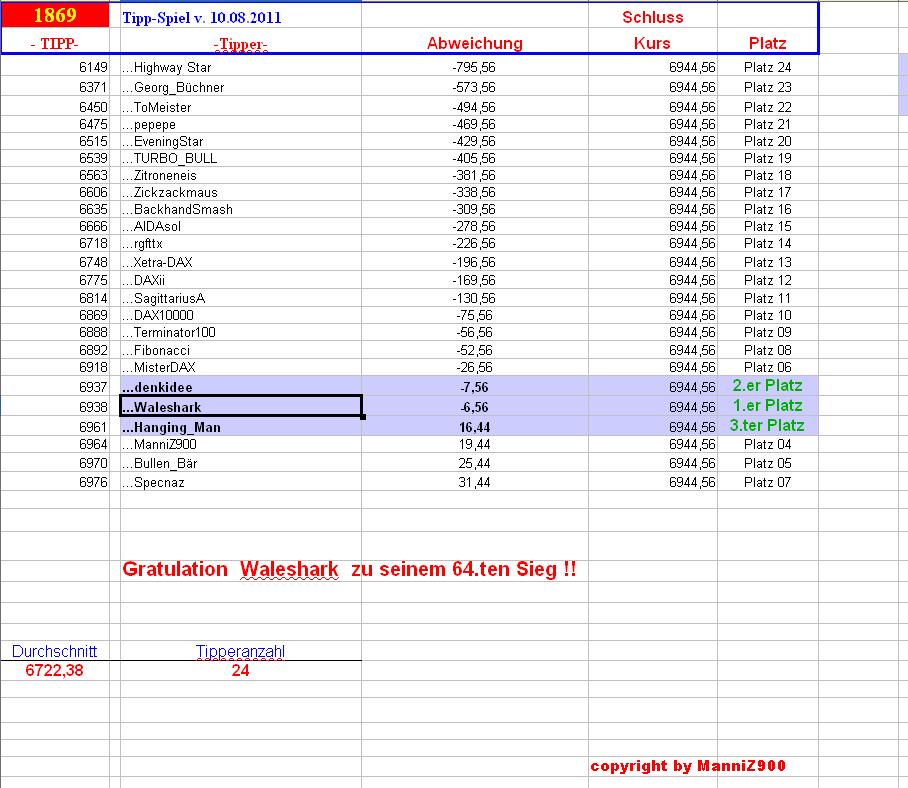Click the Xetra-DAX cell
This screenshot has height=788, width=908.
coord(240,262)
